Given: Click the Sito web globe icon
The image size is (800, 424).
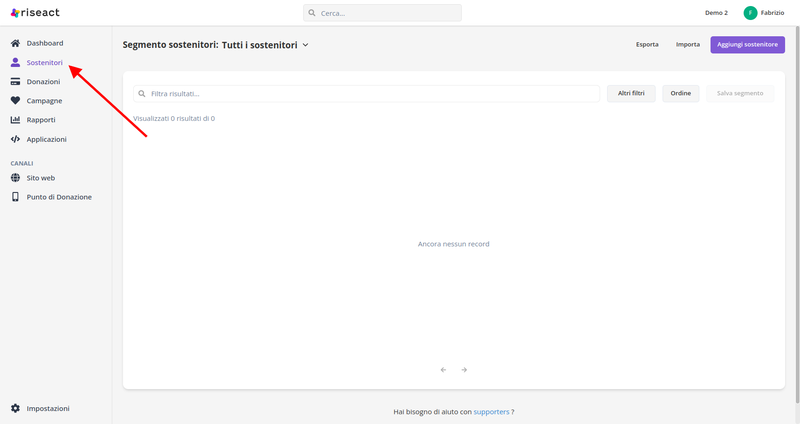Looking at the screenshot, I should (15, 178).
